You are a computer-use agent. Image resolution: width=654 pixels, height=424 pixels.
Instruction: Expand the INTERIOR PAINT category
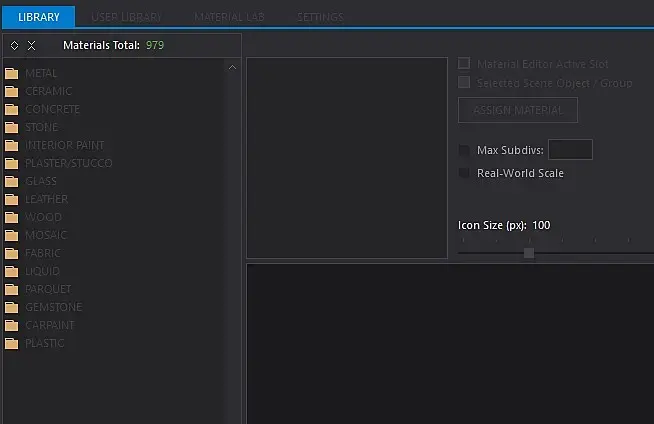click(65, 145)
